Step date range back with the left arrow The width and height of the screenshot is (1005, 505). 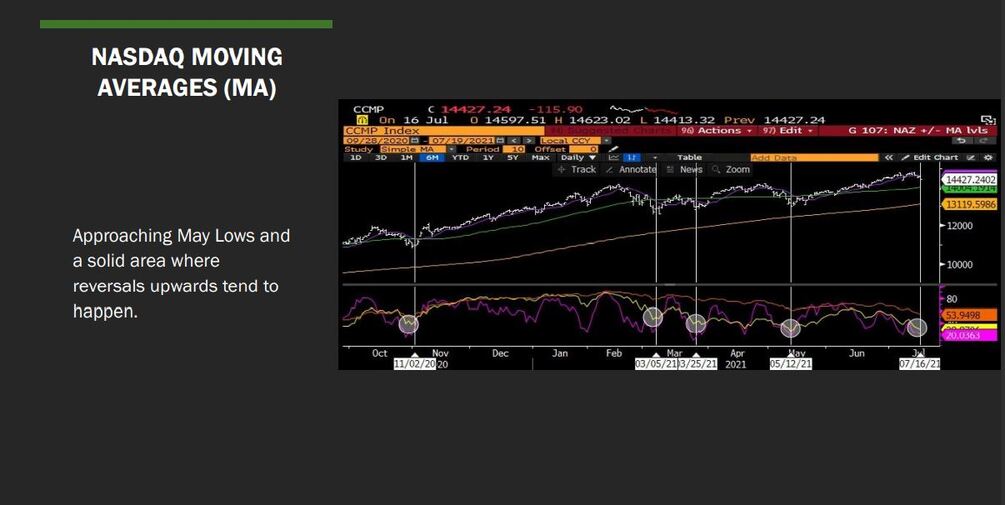coord(514,140)
